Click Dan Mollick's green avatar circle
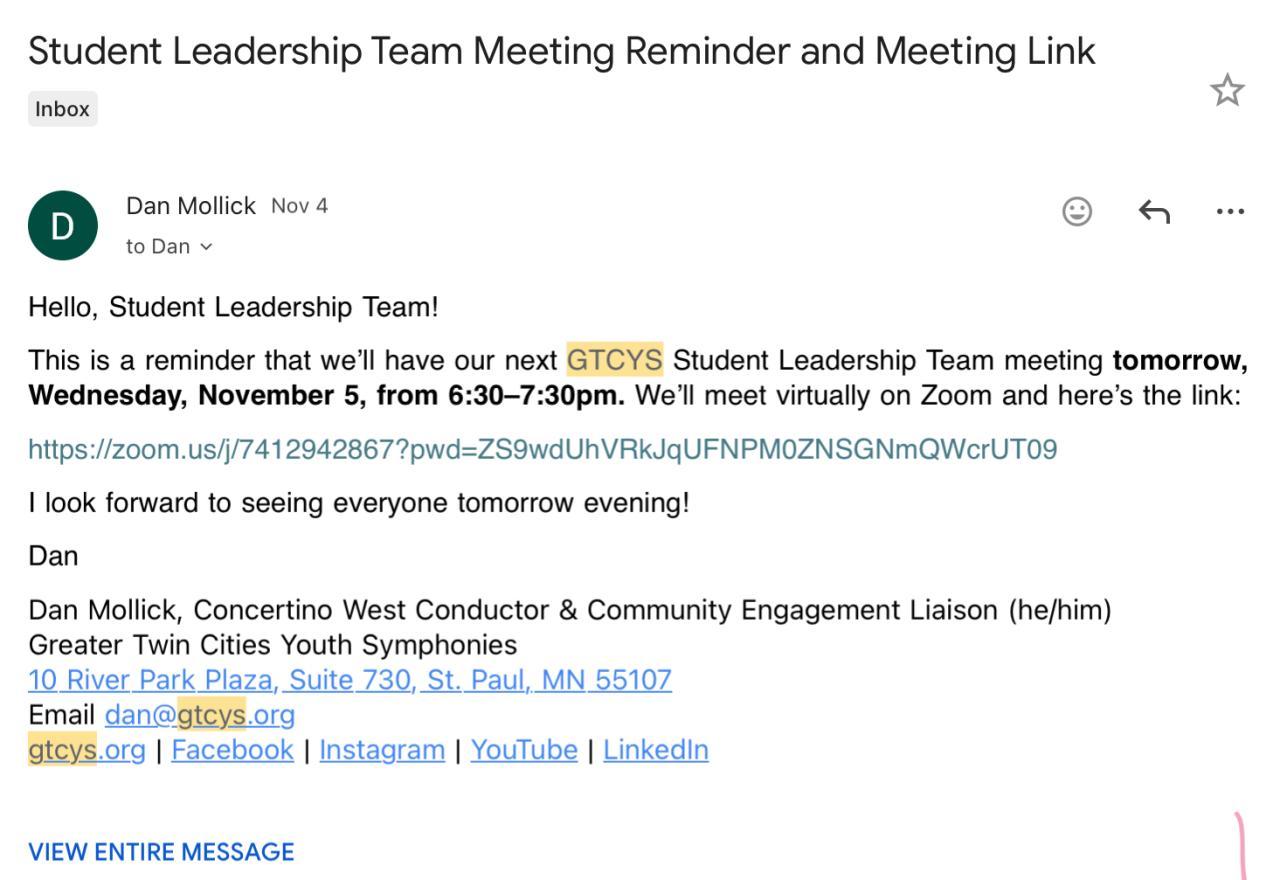 [x=63, y=226]
